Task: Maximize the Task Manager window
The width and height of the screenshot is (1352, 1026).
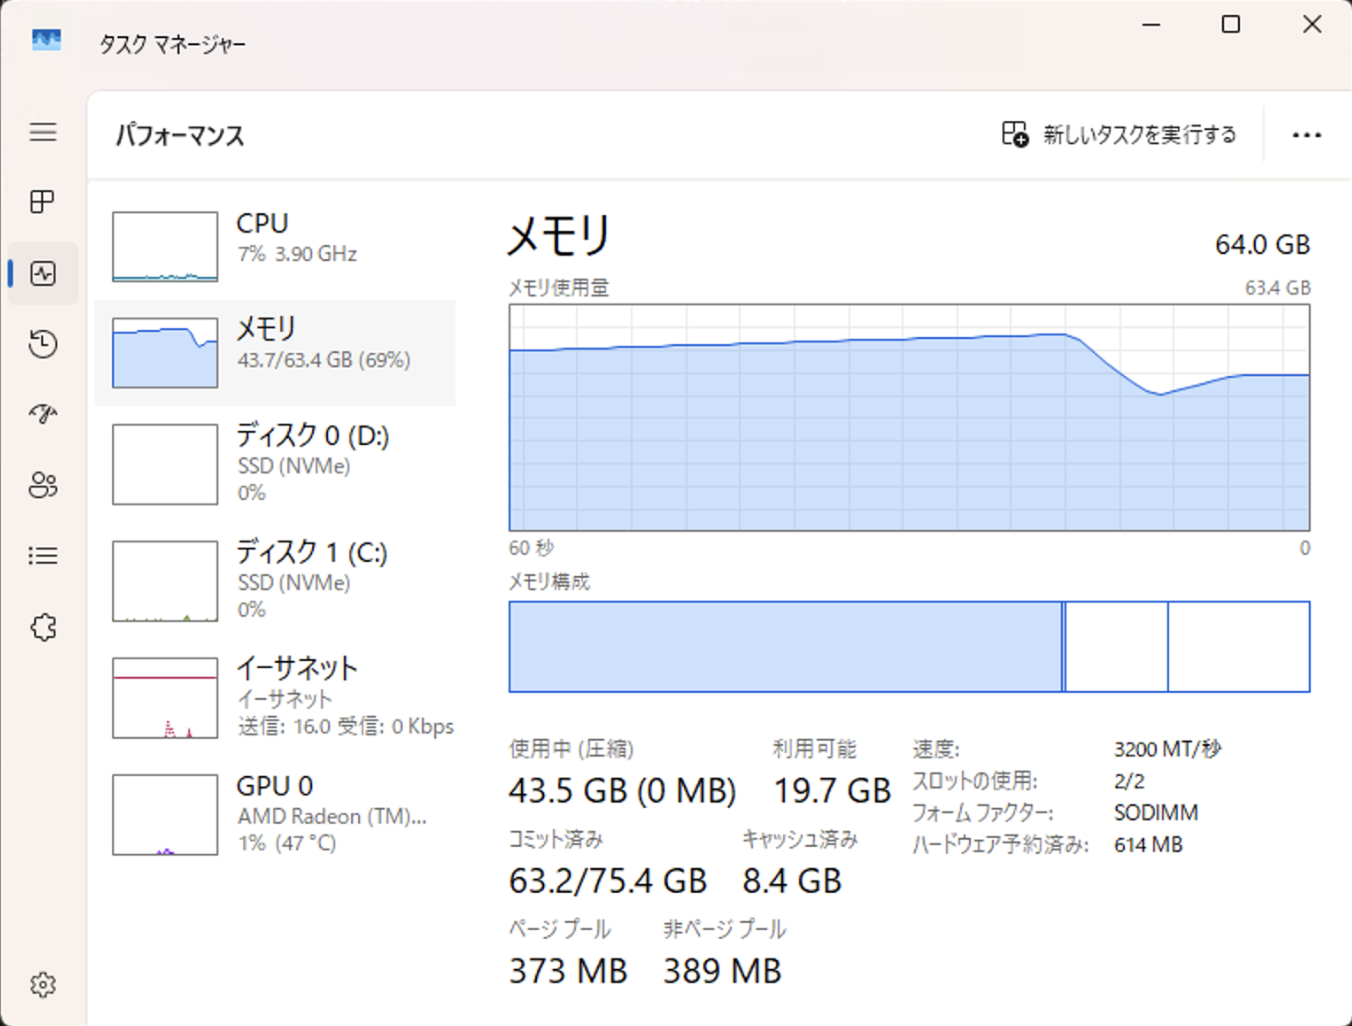Action: 1231,24
